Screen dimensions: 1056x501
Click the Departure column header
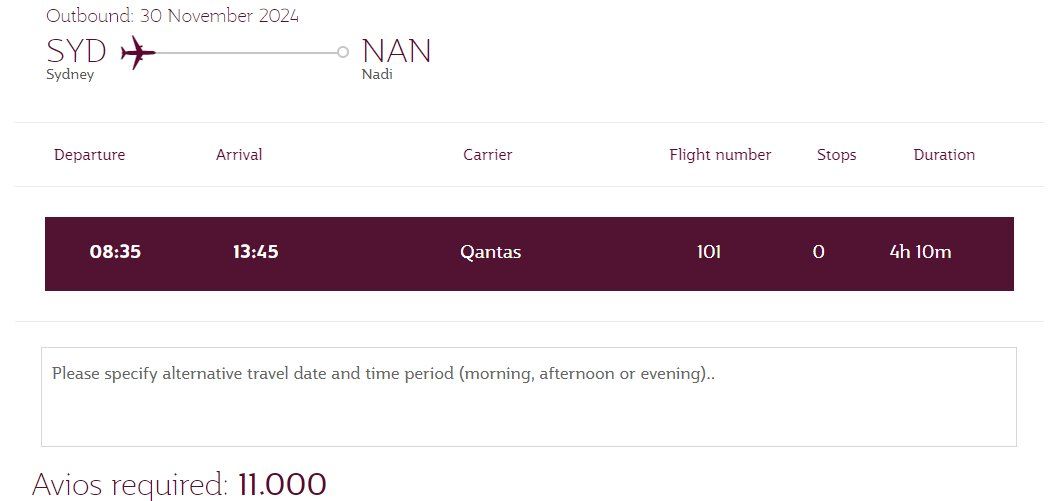pyautogui.click(x=90, y=155)
